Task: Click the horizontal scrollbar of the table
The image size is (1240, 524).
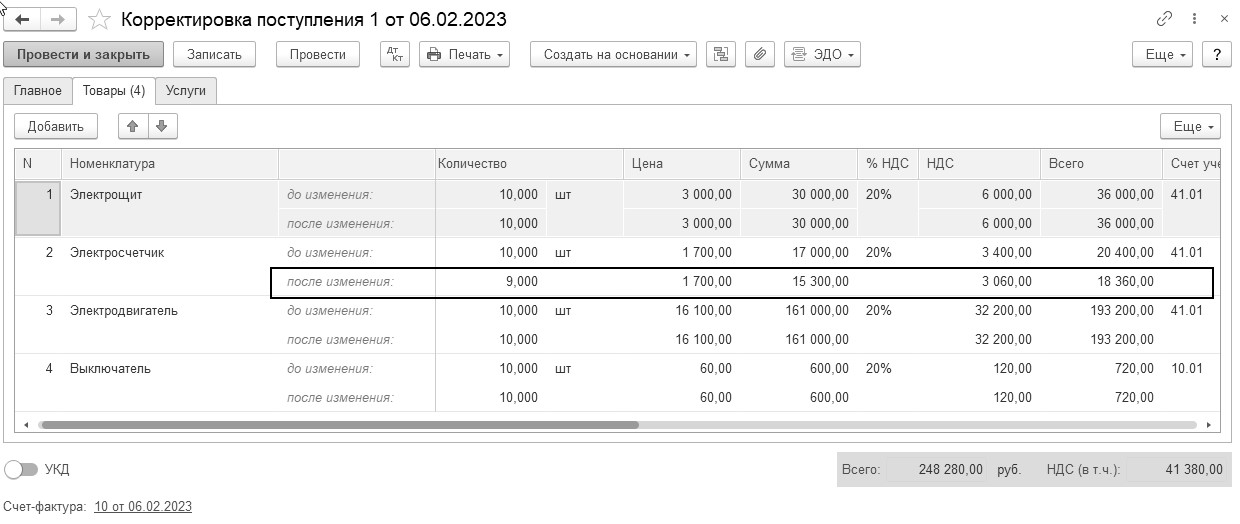Action: [x=338, y=425]
